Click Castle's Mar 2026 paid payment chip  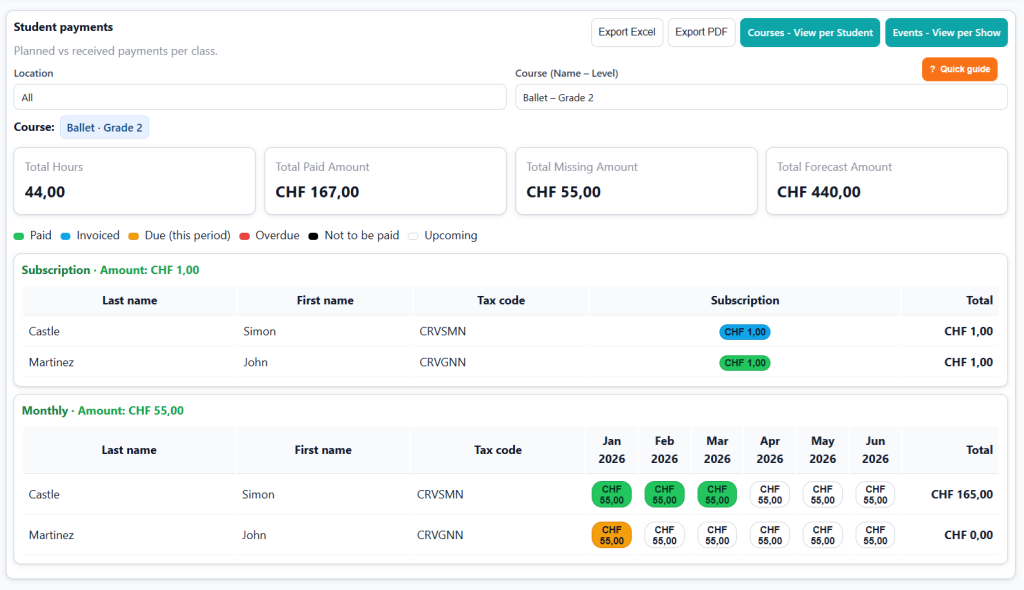(x=716, y=494)
